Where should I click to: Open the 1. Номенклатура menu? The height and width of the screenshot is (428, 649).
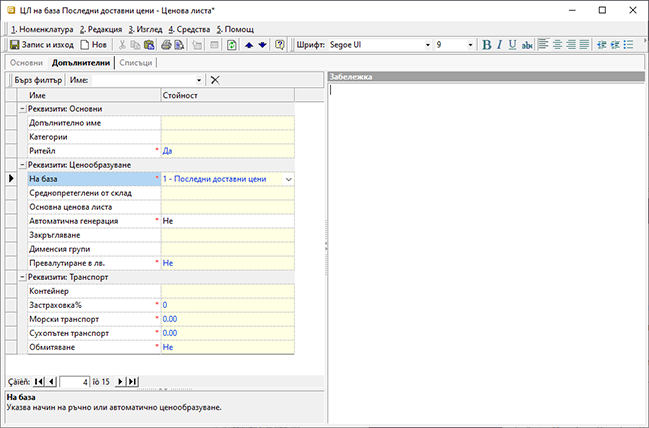[x=42, y=29]
